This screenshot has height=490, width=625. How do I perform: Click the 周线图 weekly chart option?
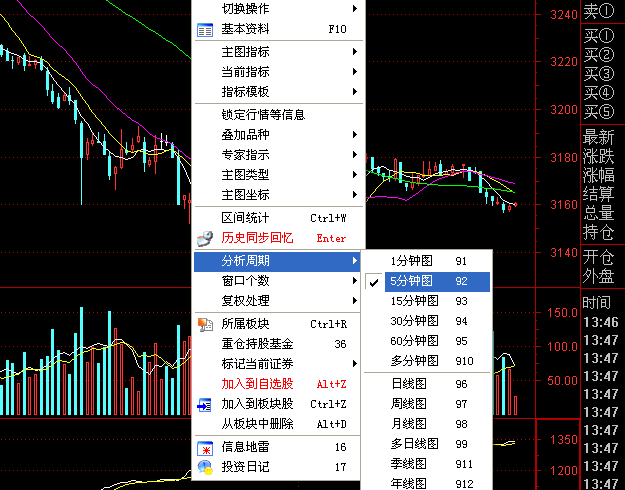pos(428,404)
